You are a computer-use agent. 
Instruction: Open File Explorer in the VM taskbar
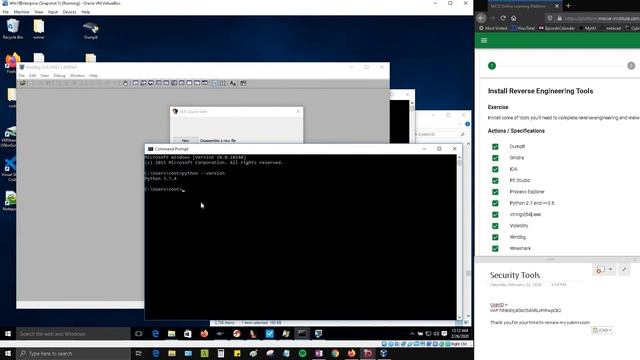pos(171,333)
